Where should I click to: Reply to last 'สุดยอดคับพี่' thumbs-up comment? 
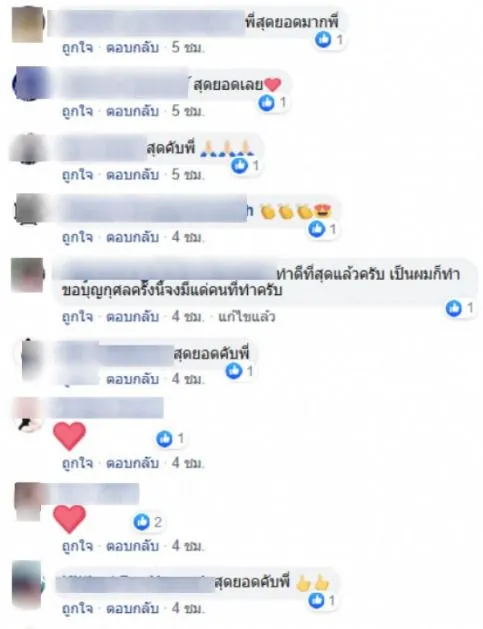click(x=132, y=609)
